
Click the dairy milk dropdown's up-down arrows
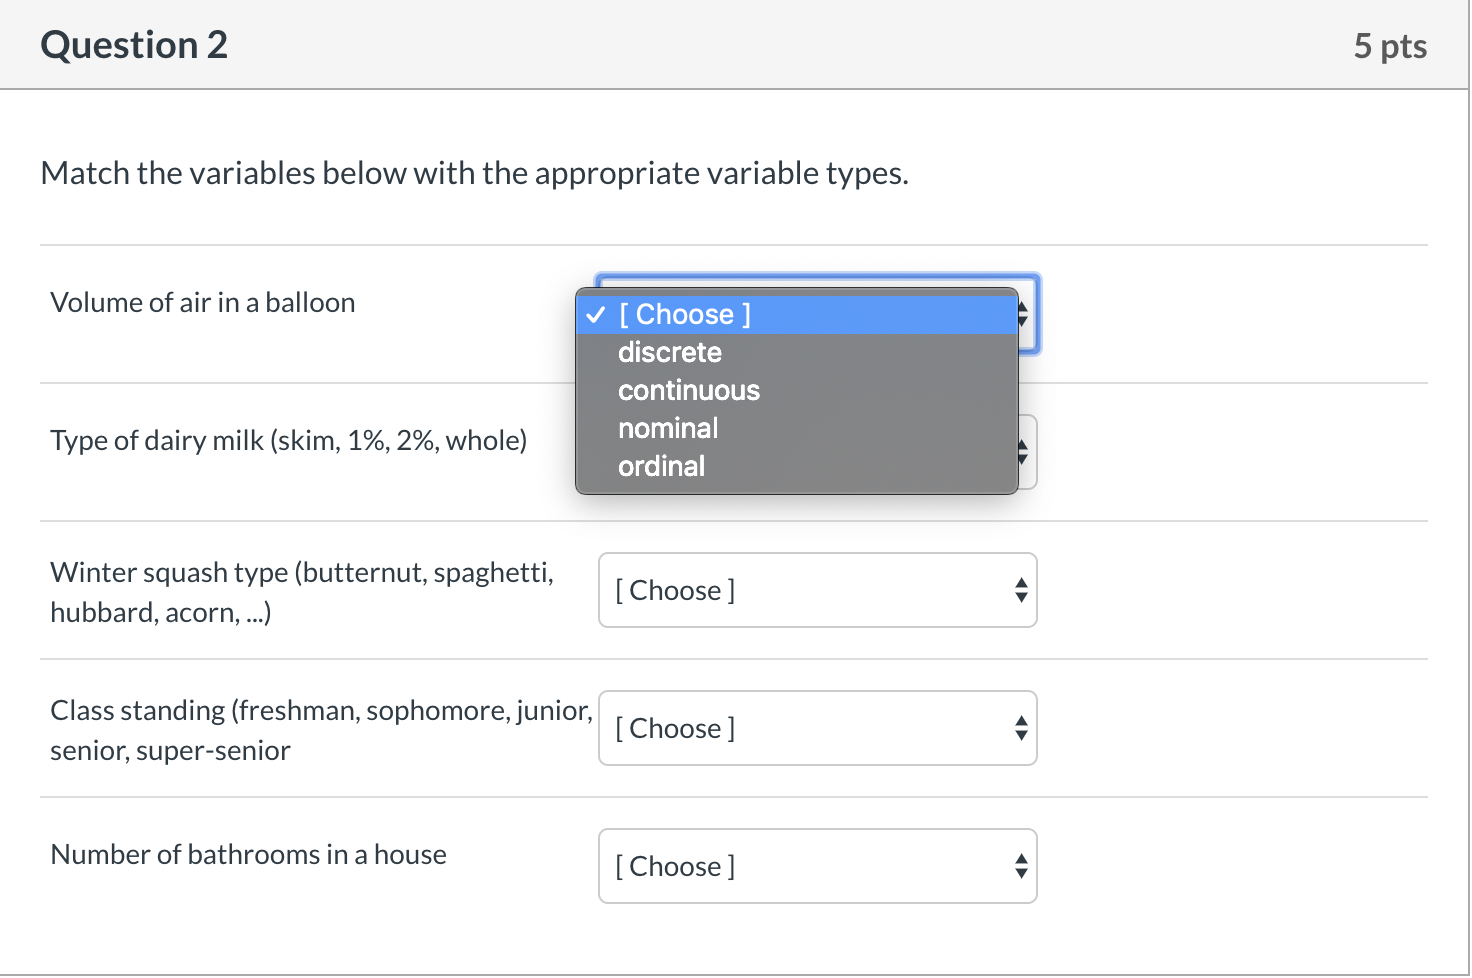pyautogui.click(x=1023, y=452)
